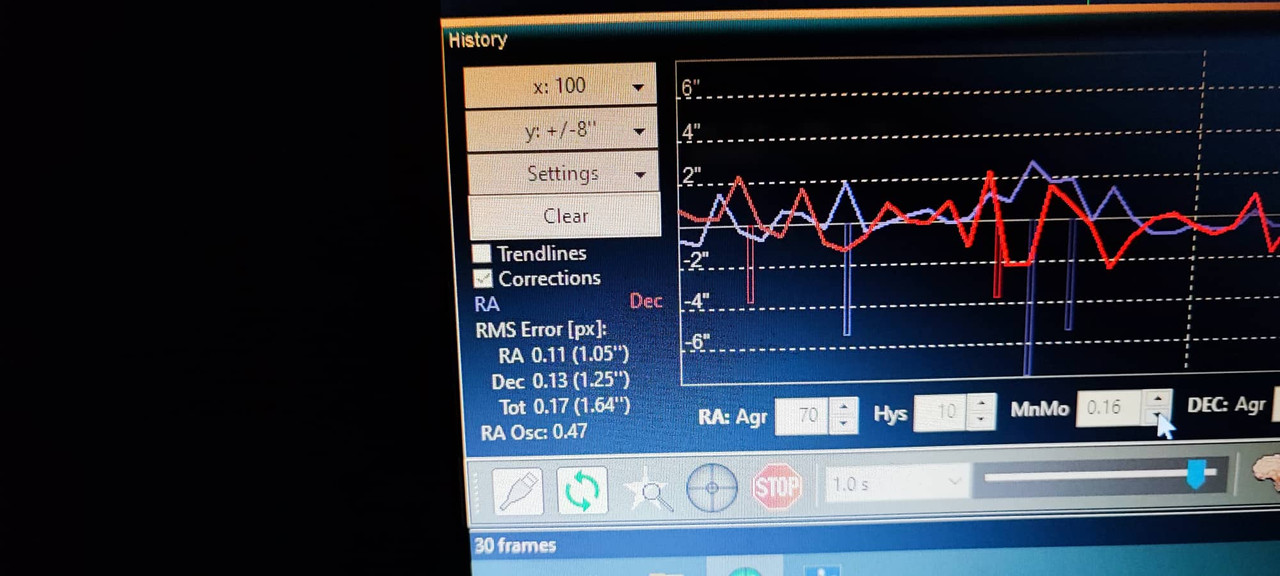Click the RMS Error [px]: heading
Image resolution: width=1280 pixels, height=576 pixels.
[x=541, y=329]
